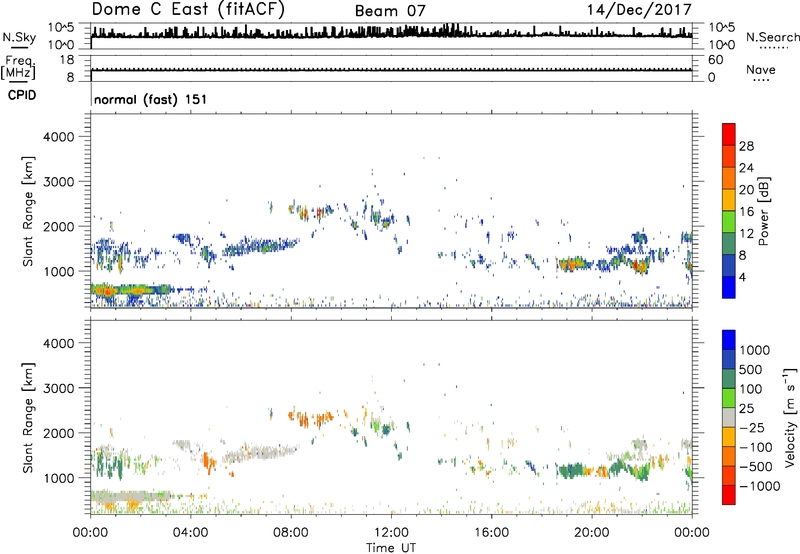The width and height of the screenshot is (800, 554).
Task: Click the '12:00' time axis label
Action: [391, 533]
